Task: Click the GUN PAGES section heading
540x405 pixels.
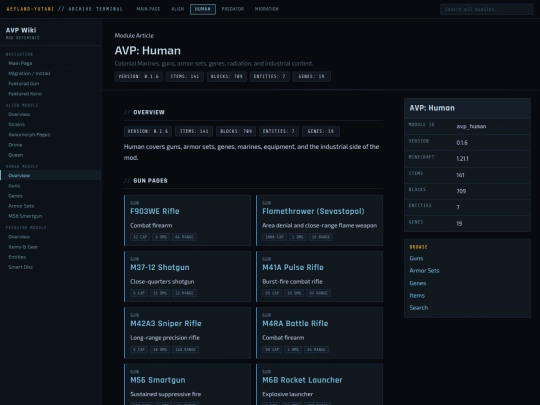Action: (150, 180)
